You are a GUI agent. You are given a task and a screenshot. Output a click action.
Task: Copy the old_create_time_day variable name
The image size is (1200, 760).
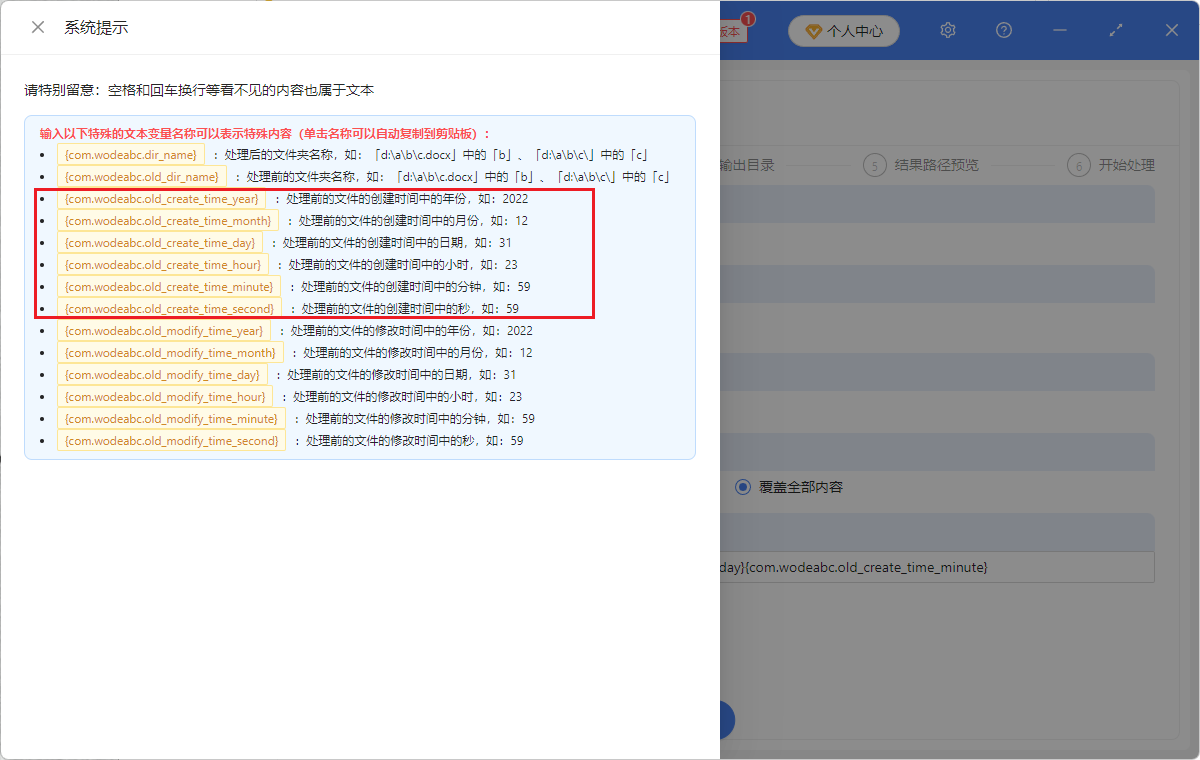click(159, 242)
